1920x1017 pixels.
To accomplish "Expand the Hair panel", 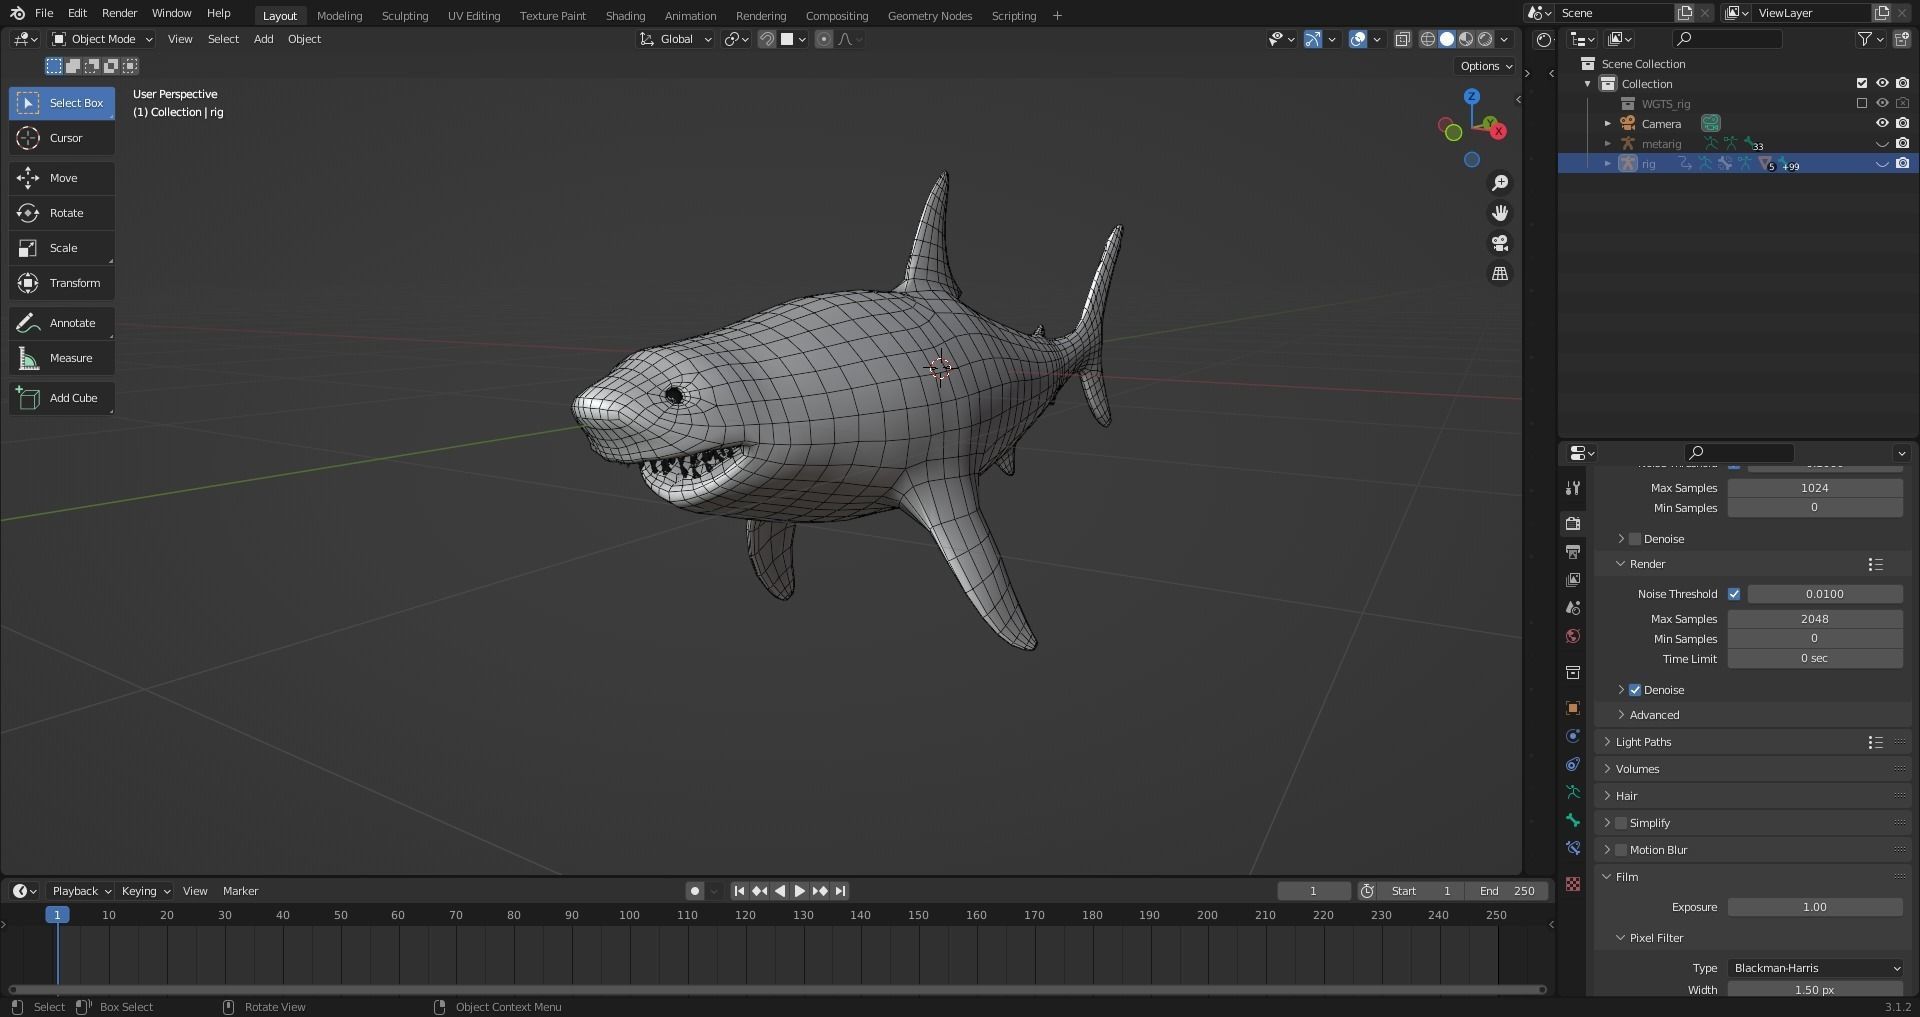I will tap(1626, 796).
